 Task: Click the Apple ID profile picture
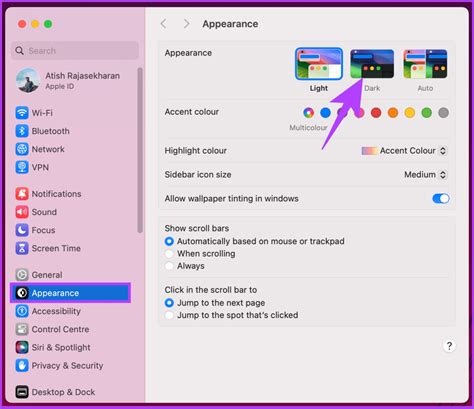pos(28,80)
